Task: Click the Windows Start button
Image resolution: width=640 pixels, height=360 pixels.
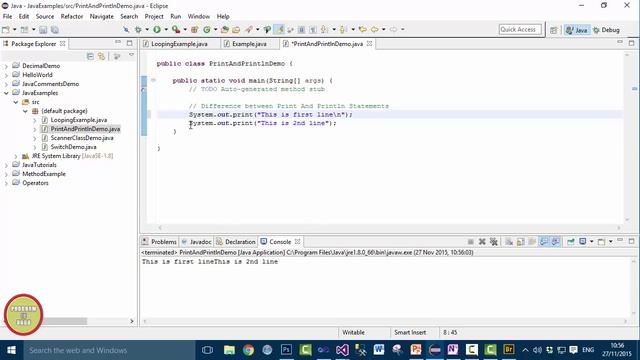Action: pyautogui.click(x=11, y=350)
